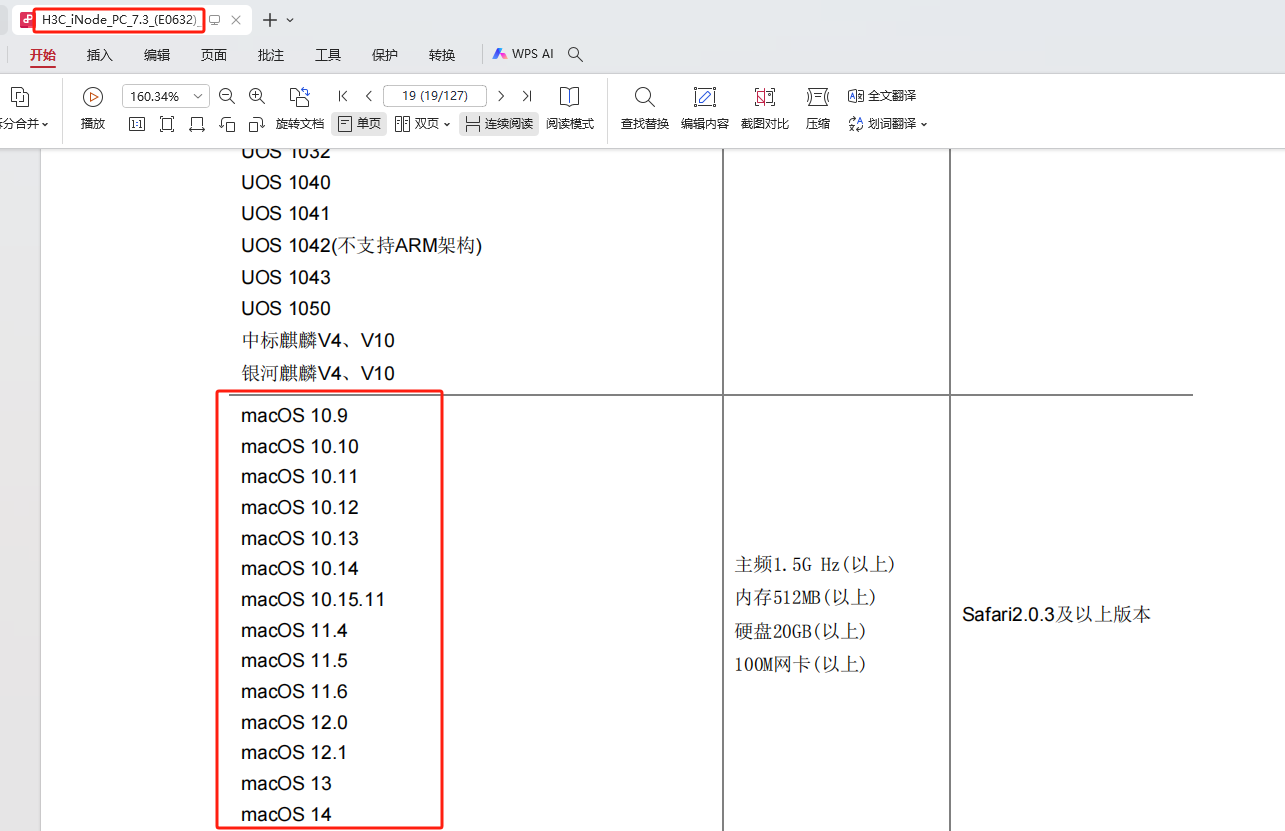Viewport: 1285px width, 831px height.
Task: Click the text "macOS 12.1"
Action: 295,753
